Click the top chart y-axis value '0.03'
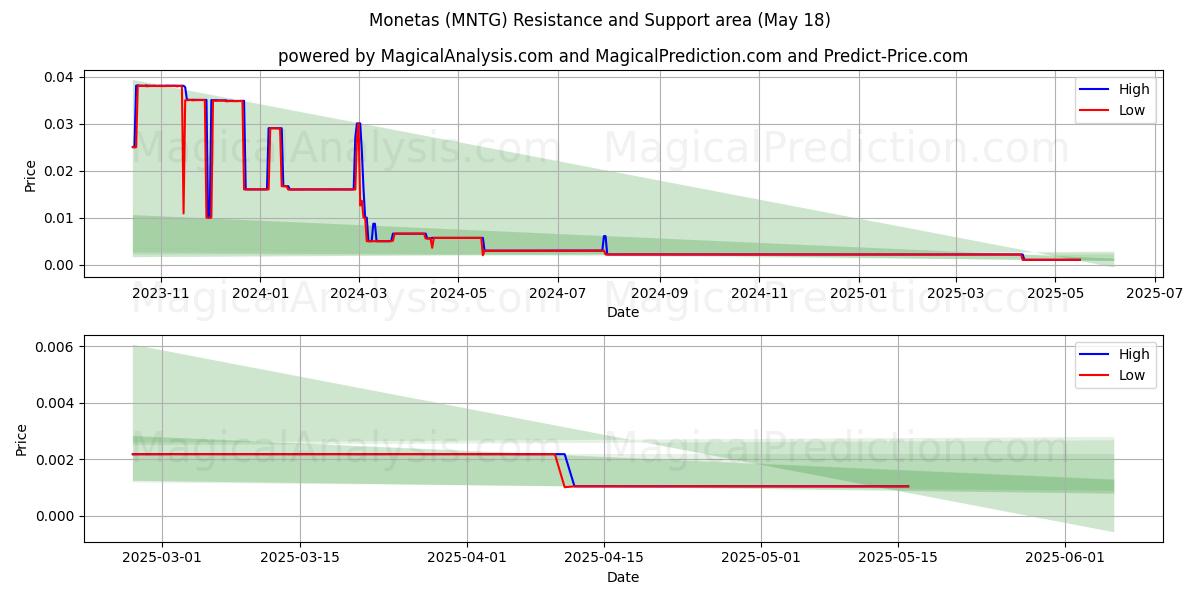This screenshot has width=1200, height=600. click(x=60, y=124)
